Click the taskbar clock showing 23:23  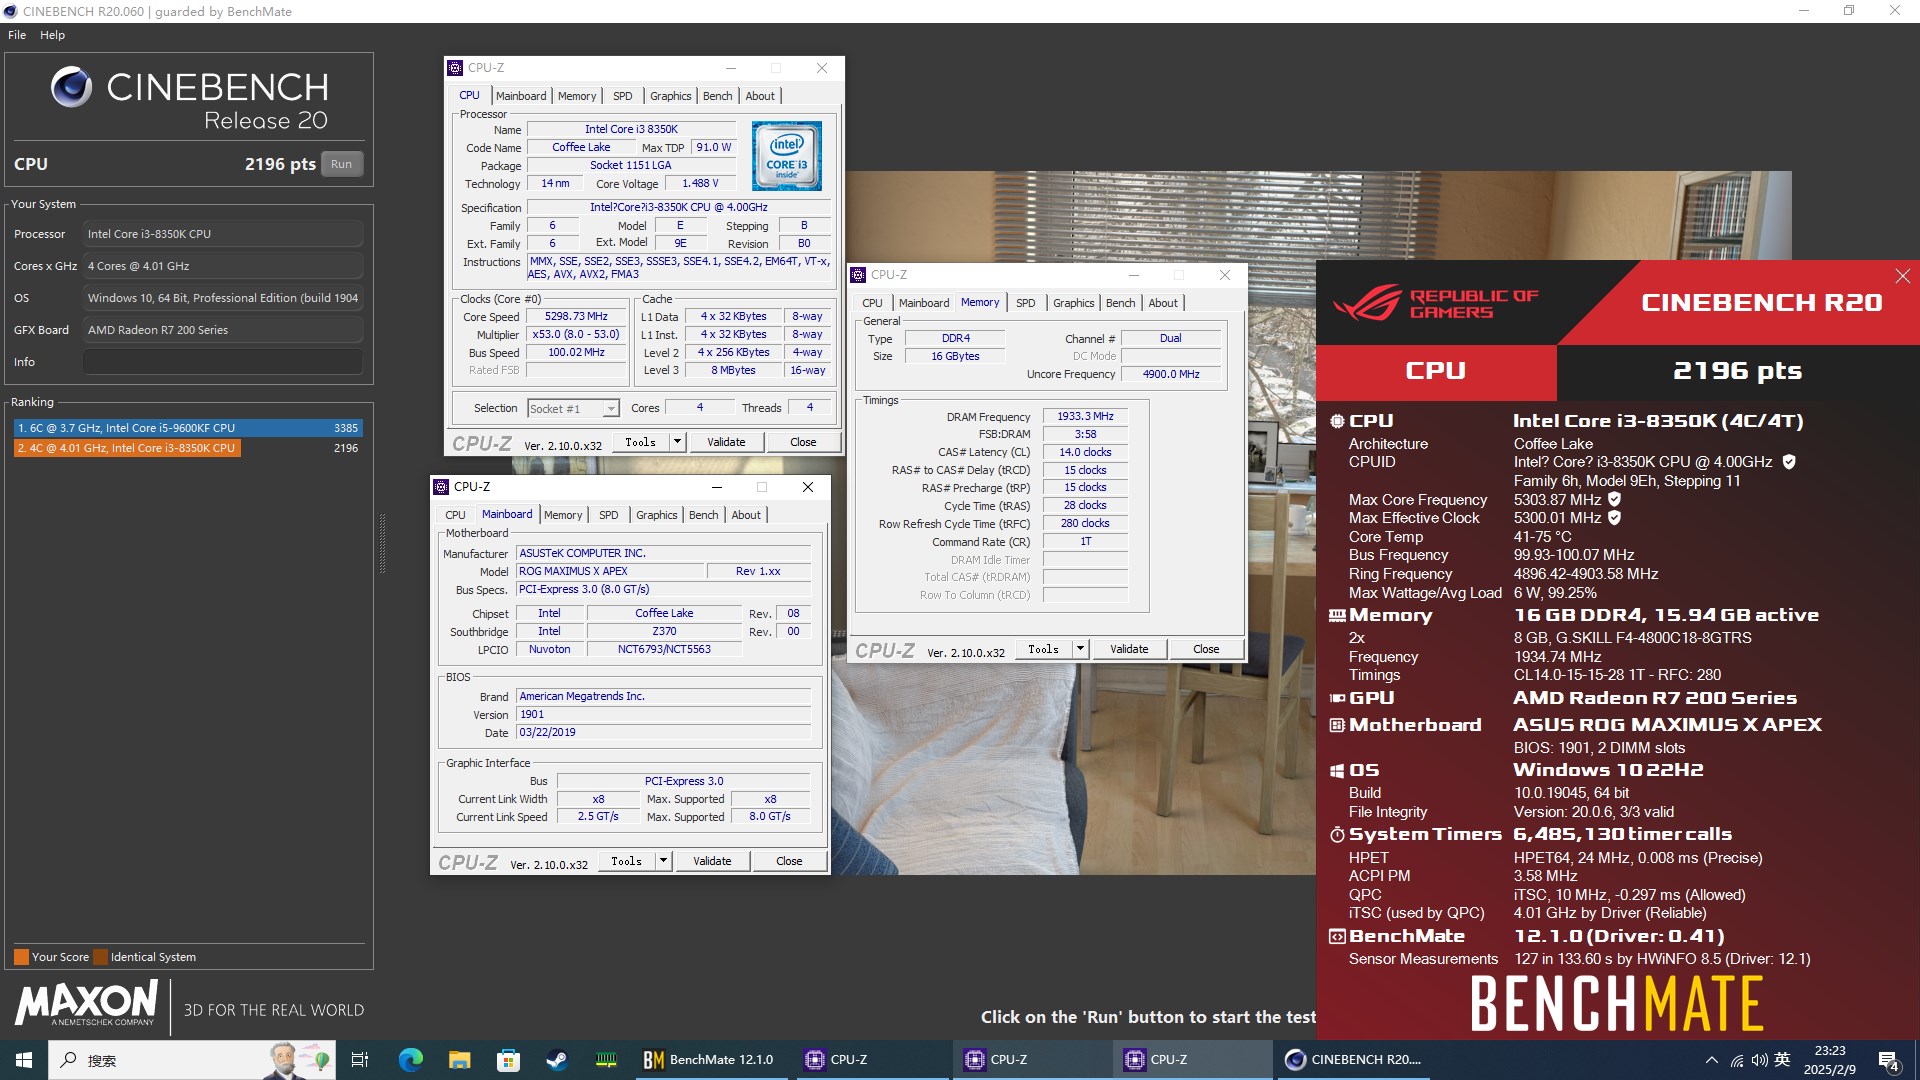tap(1830, 1060)
